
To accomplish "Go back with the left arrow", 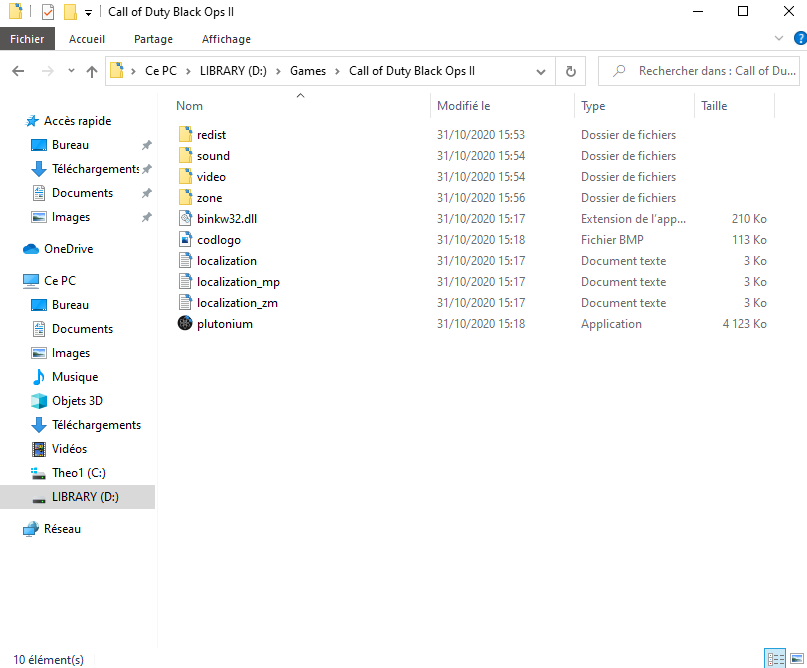I will [x=18, y=71].
